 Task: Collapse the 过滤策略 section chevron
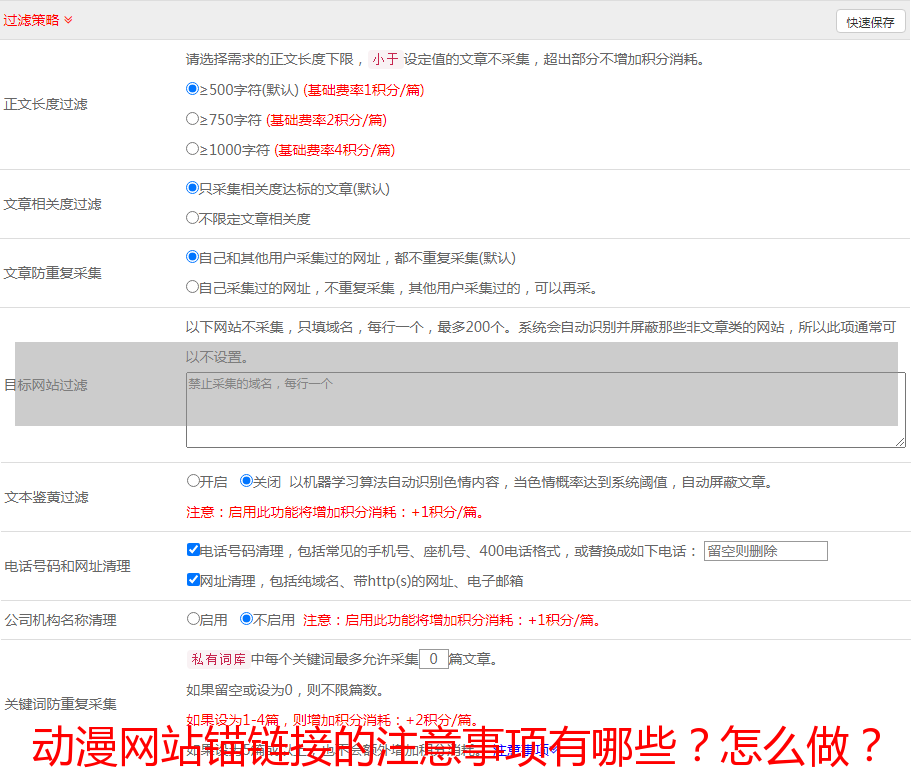coord(68,20)
